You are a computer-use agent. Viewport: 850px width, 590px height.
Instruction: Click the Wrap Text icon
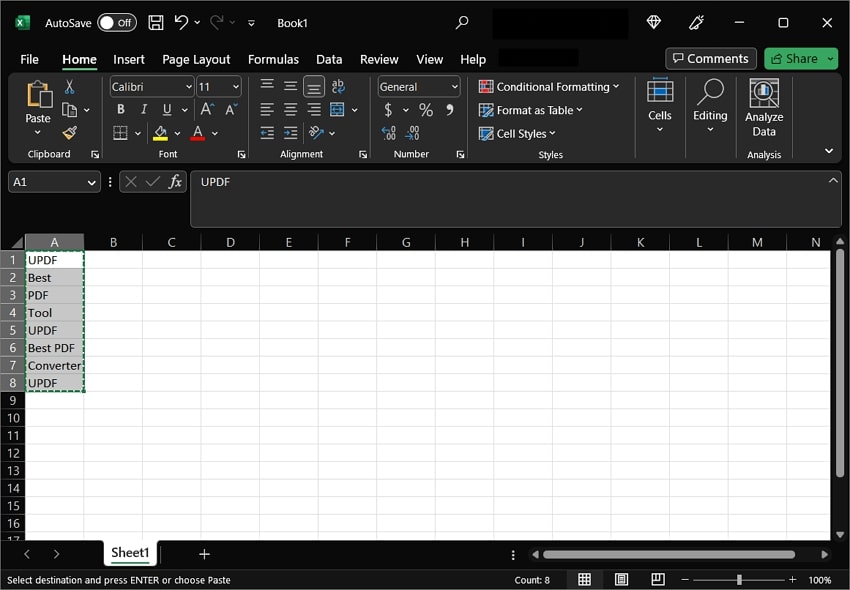(338, 87)
